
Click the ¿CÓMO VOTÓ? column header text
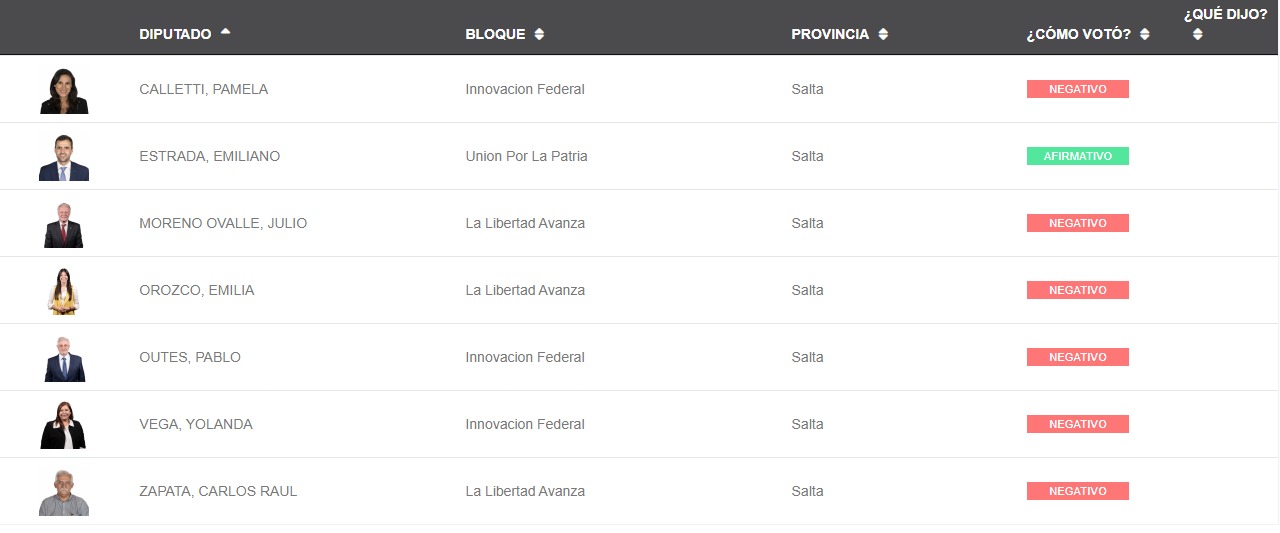point(1078,34)
